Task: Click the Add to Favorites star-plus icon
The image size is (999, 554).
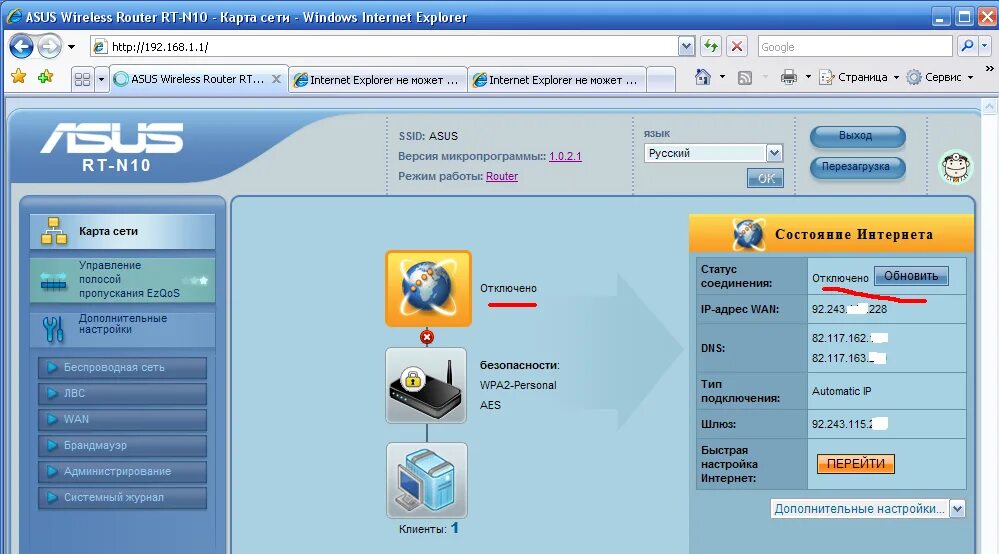Action: click(x=45, y=77)
